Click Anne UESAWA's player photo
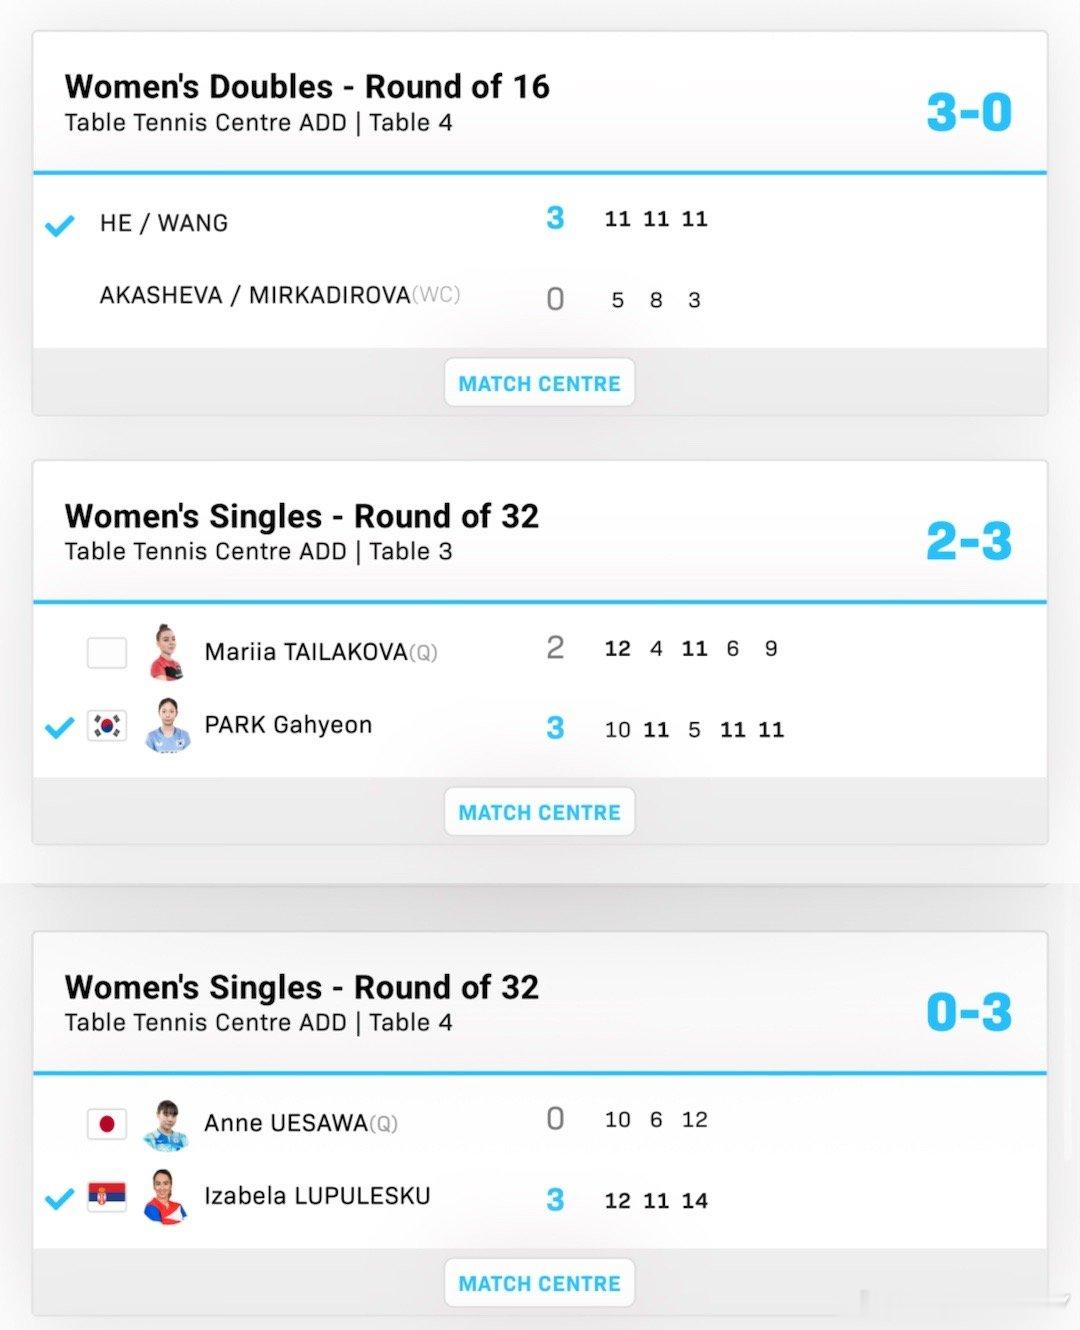1080x1330 pixels. (166, 1124)
